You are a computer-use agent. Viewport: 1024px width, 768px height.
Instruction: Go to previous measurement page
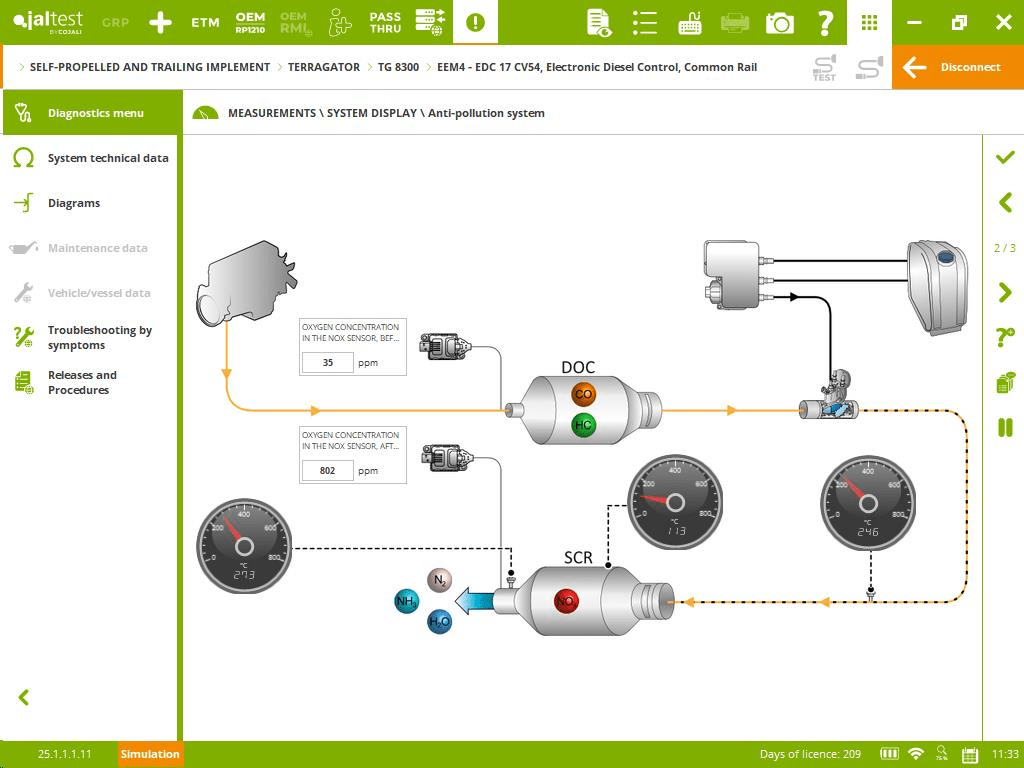pyautogui.click(x=1005, y=203)
